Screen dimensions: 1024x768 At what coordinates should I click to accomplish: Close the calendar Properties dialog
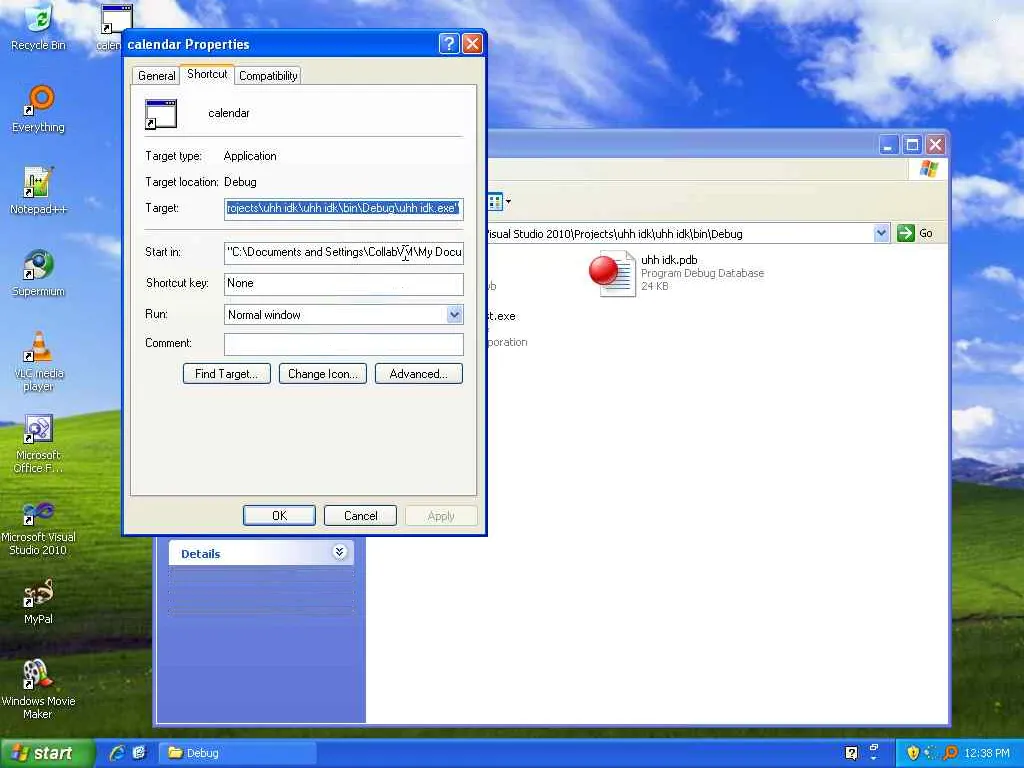472,44
